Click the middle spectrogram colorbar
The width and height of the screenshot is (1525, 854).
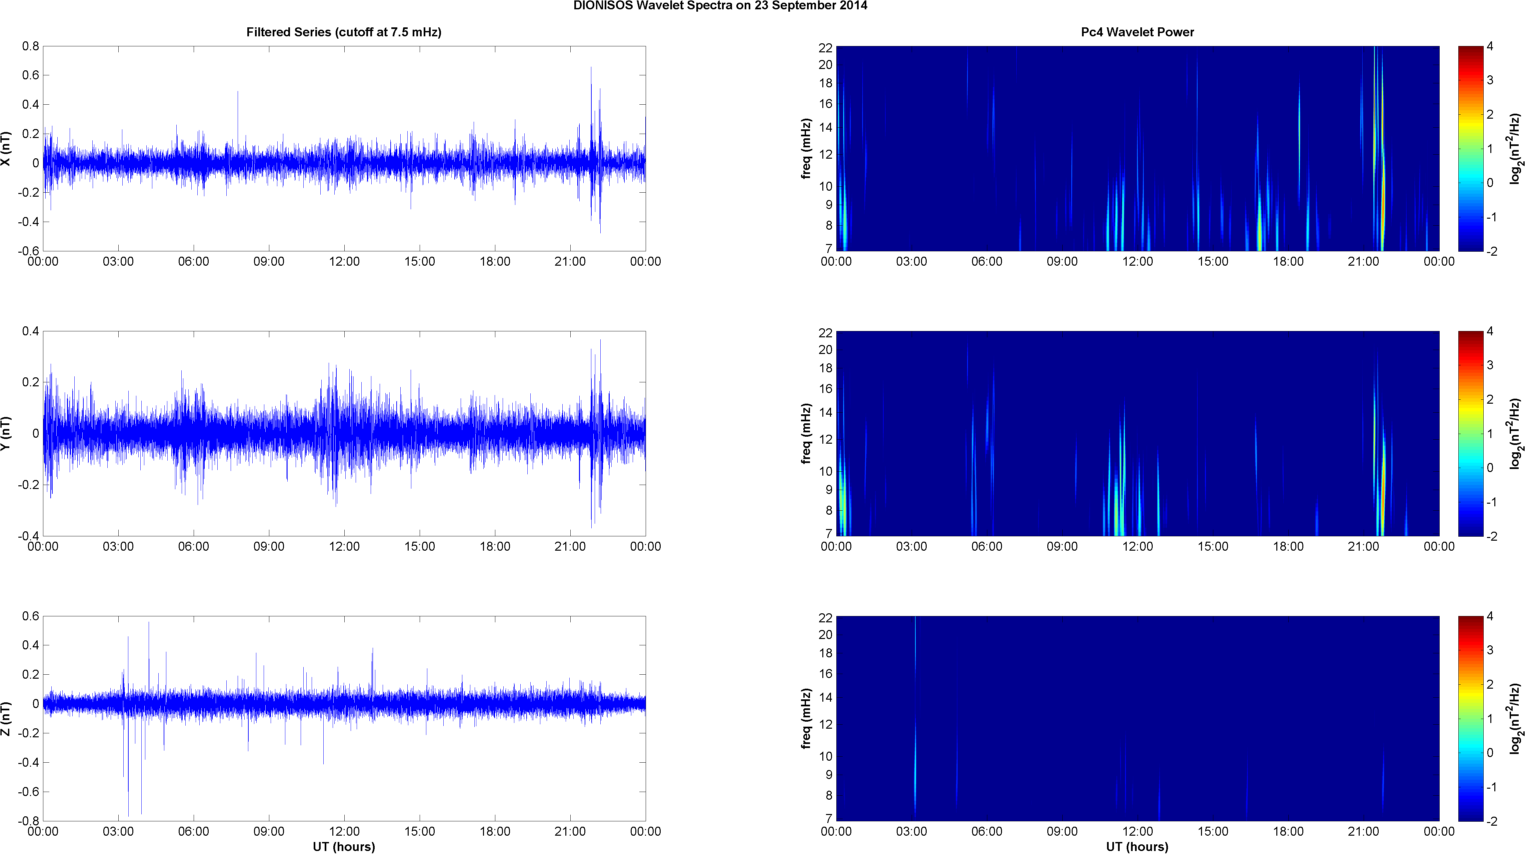(x=1470, y=434)
